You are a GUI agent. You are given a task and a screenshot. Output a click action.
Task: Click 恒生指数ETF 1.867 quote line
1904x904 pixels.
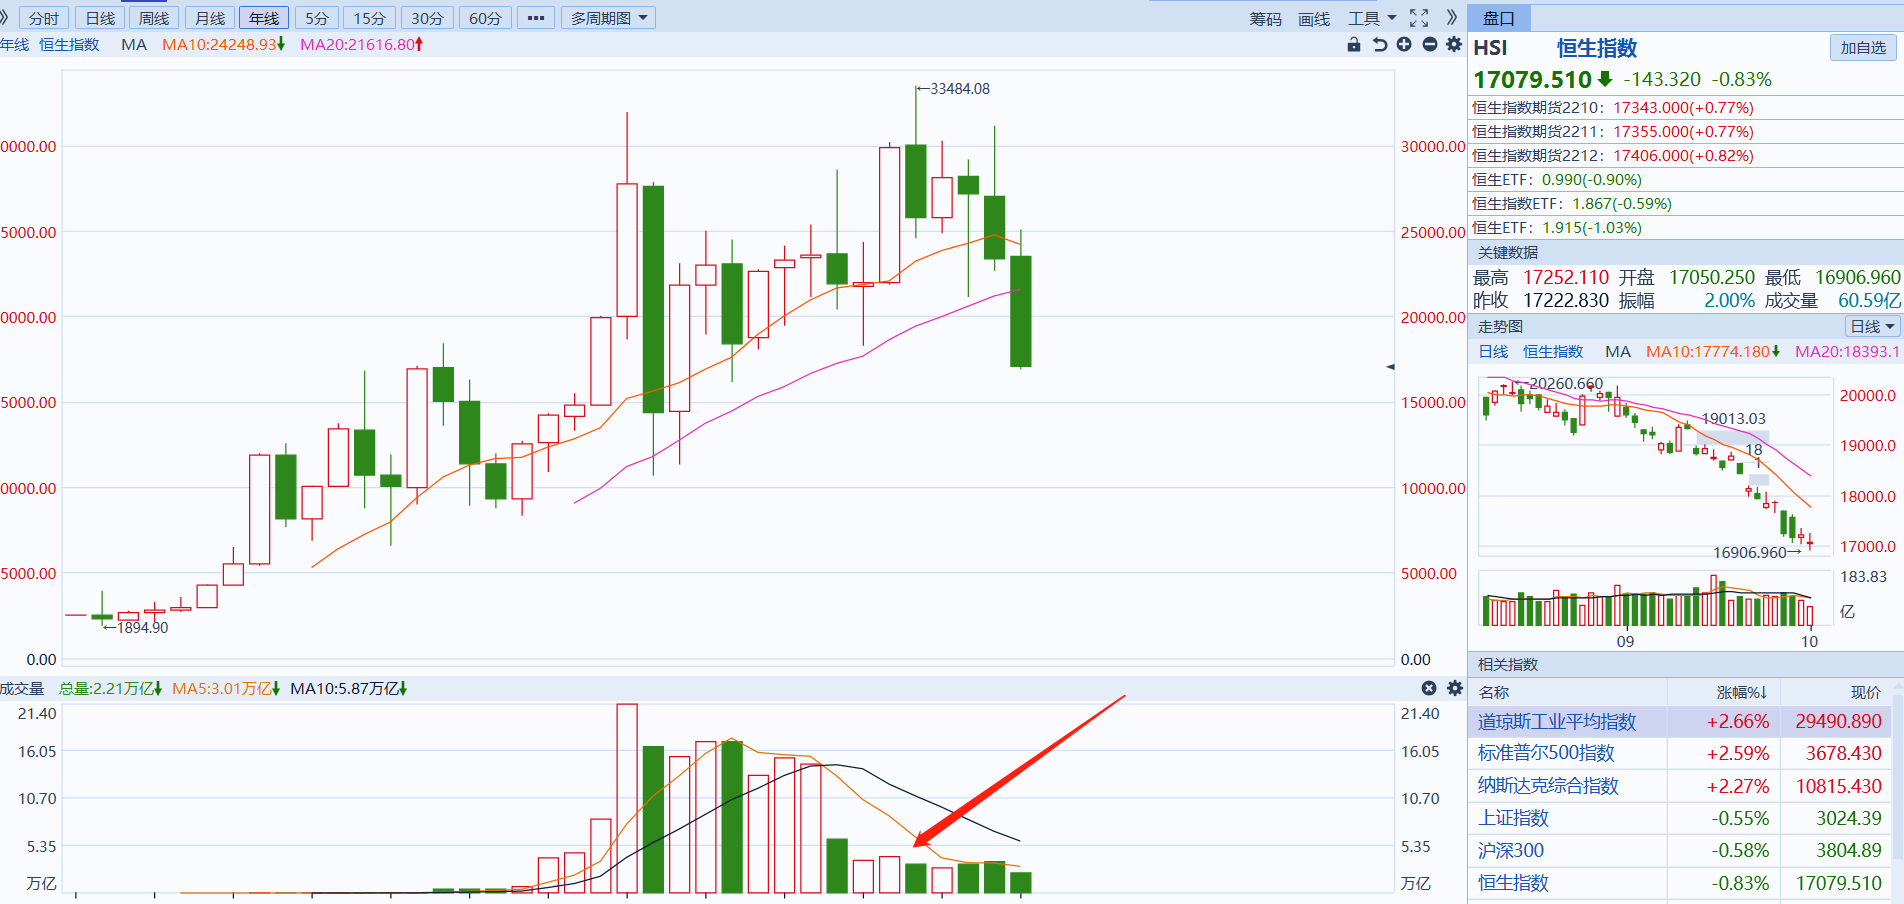pos(1572,203)
